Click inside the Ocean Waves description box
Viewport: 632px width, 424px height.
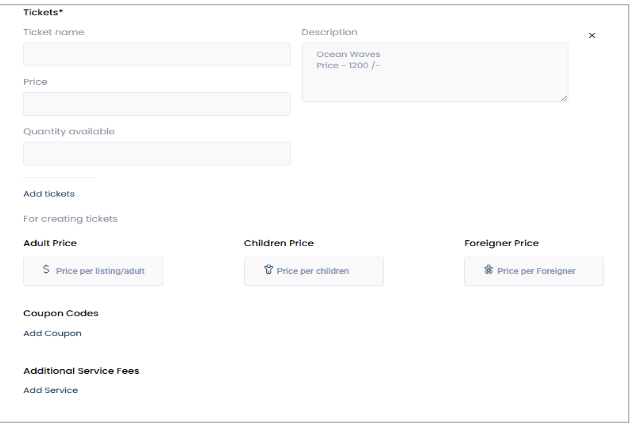point(434,72)
